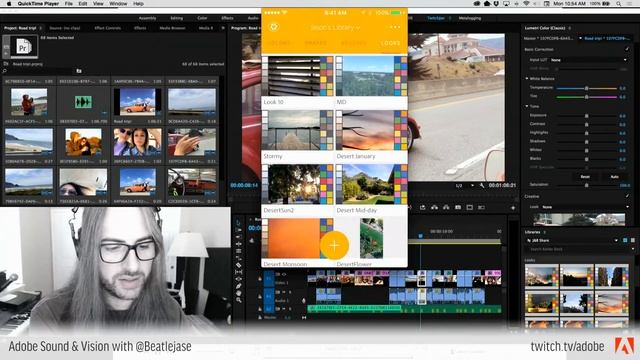Screen dimensions: 640x360
Task: Open button editor plus in program monitor
Action: point(513,208)
